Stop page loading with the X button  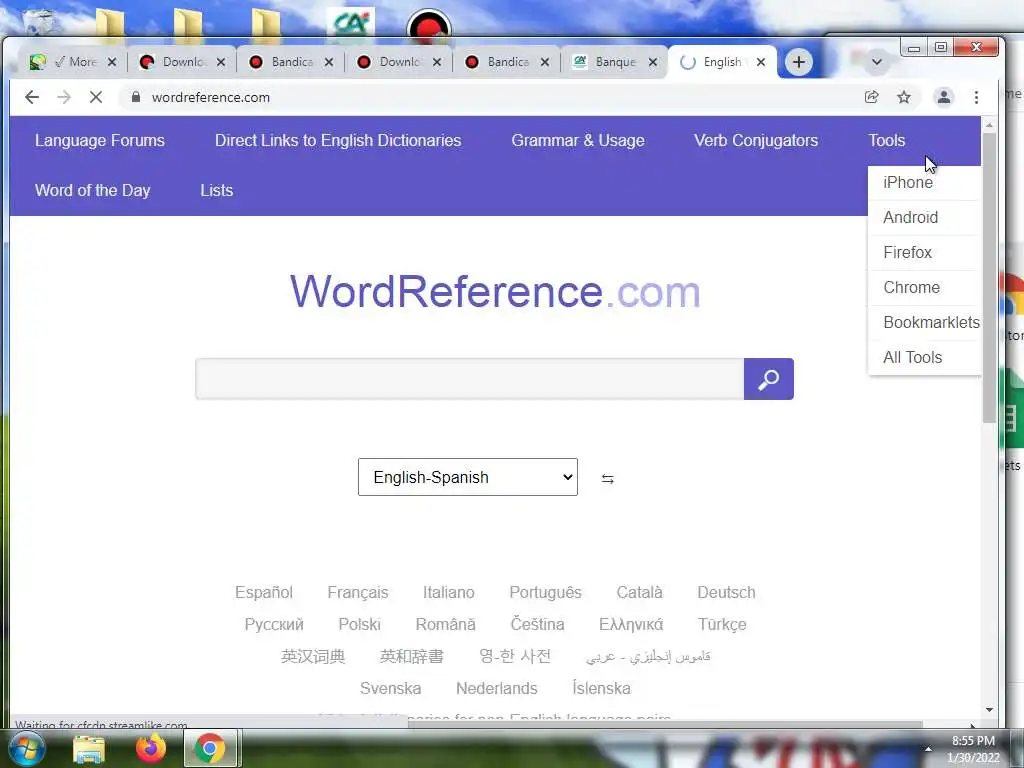tap(96, 97)
